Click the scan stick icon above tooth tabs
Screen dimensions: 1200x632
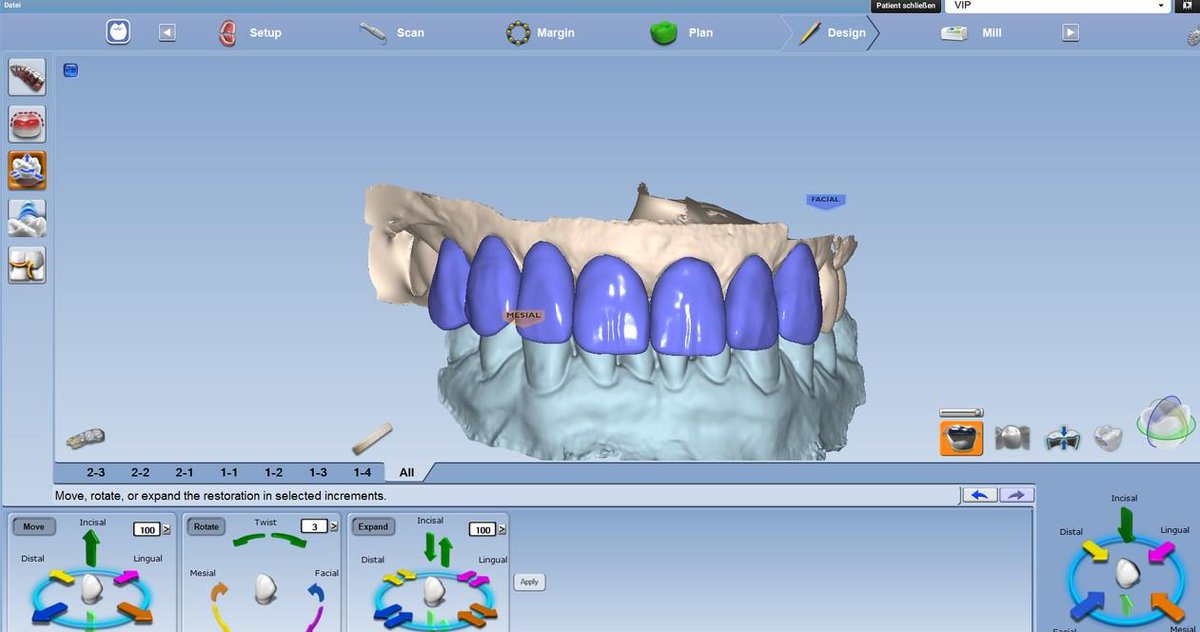372,439
